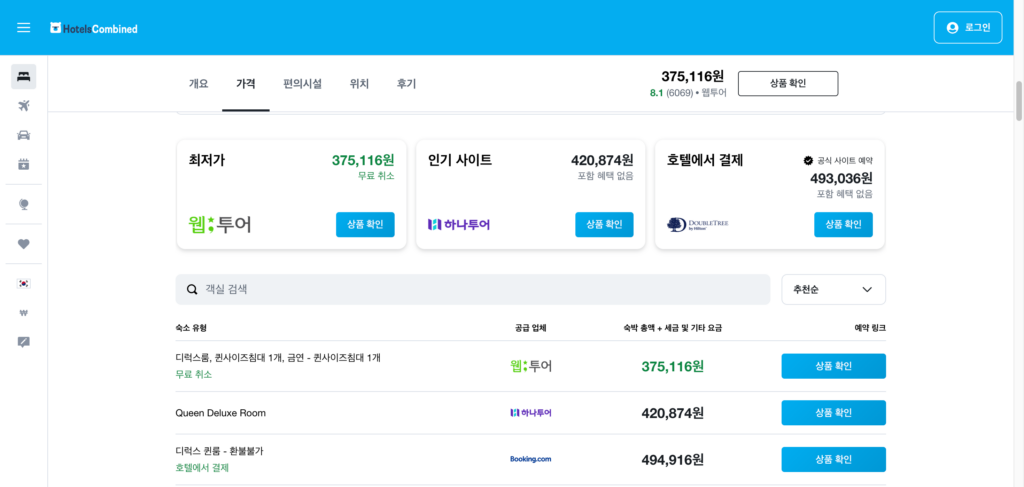Click the 하나투어 logo in popular site card
Screen dimensions: 1024x487
click(x=458, y=225)
